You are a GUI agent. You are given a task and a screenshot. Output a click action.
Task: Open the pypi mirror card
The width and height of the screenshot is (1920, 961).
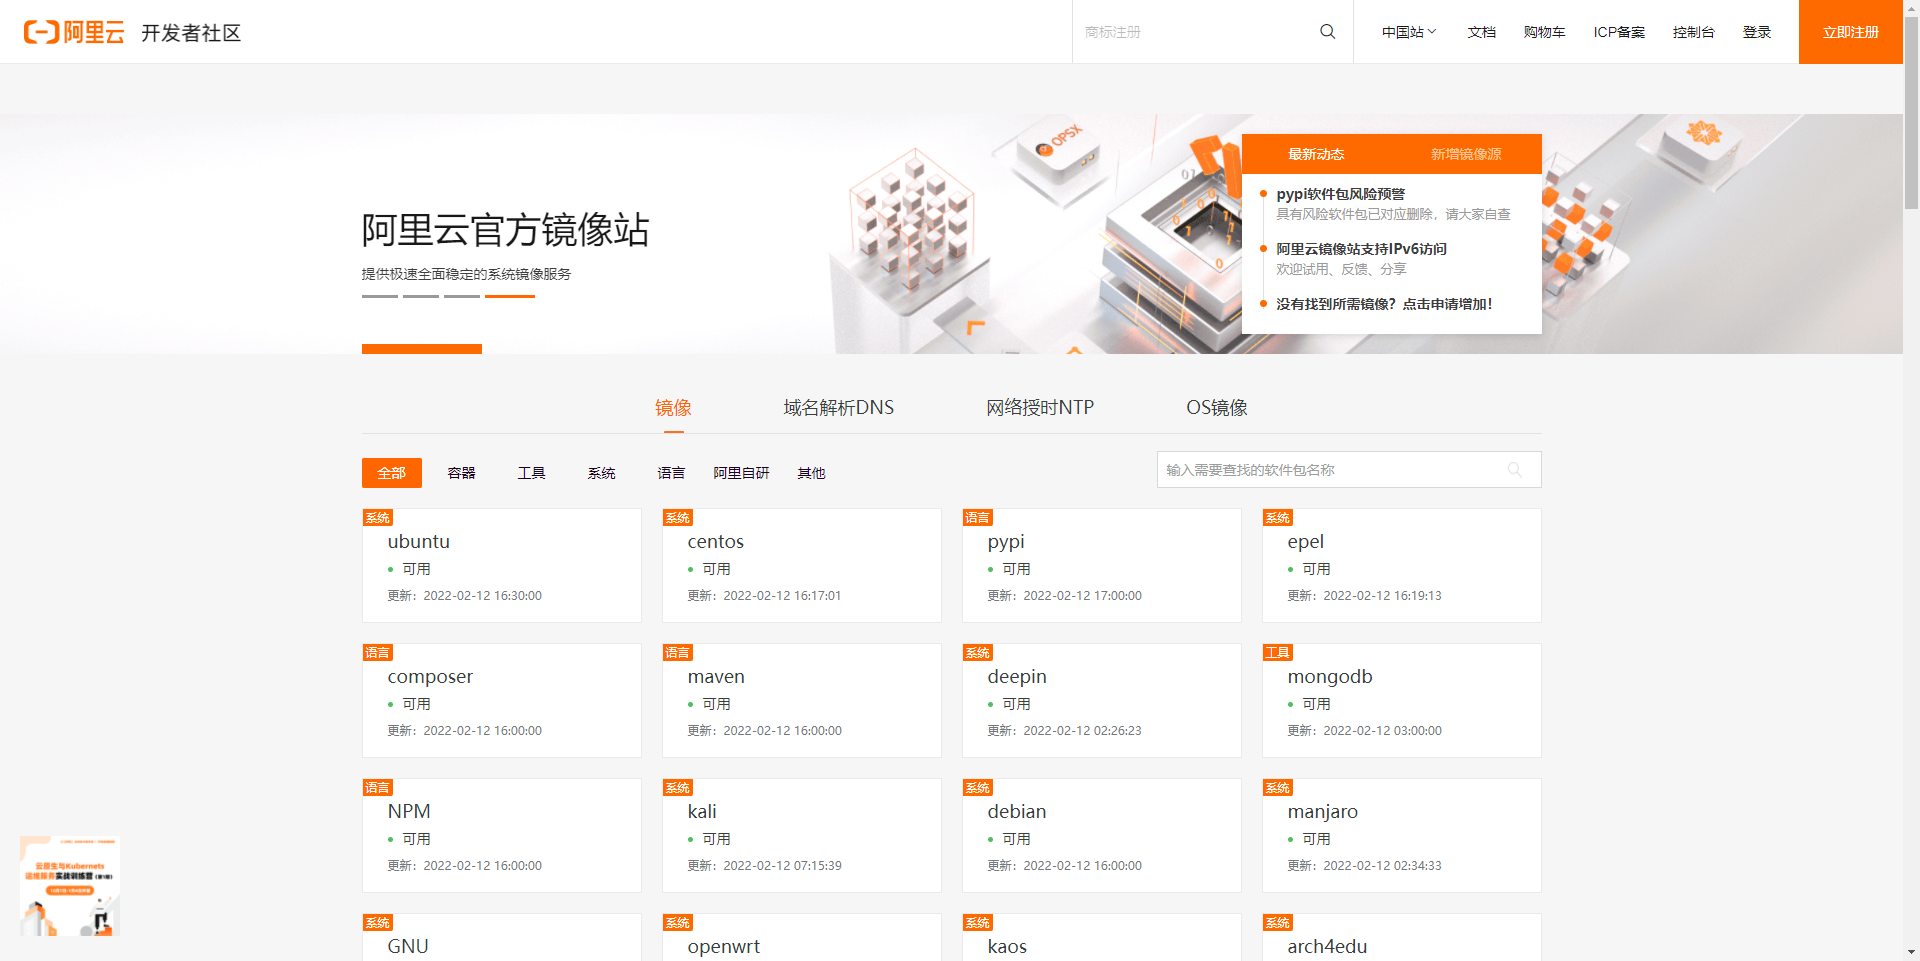(x=1102, y=565)
